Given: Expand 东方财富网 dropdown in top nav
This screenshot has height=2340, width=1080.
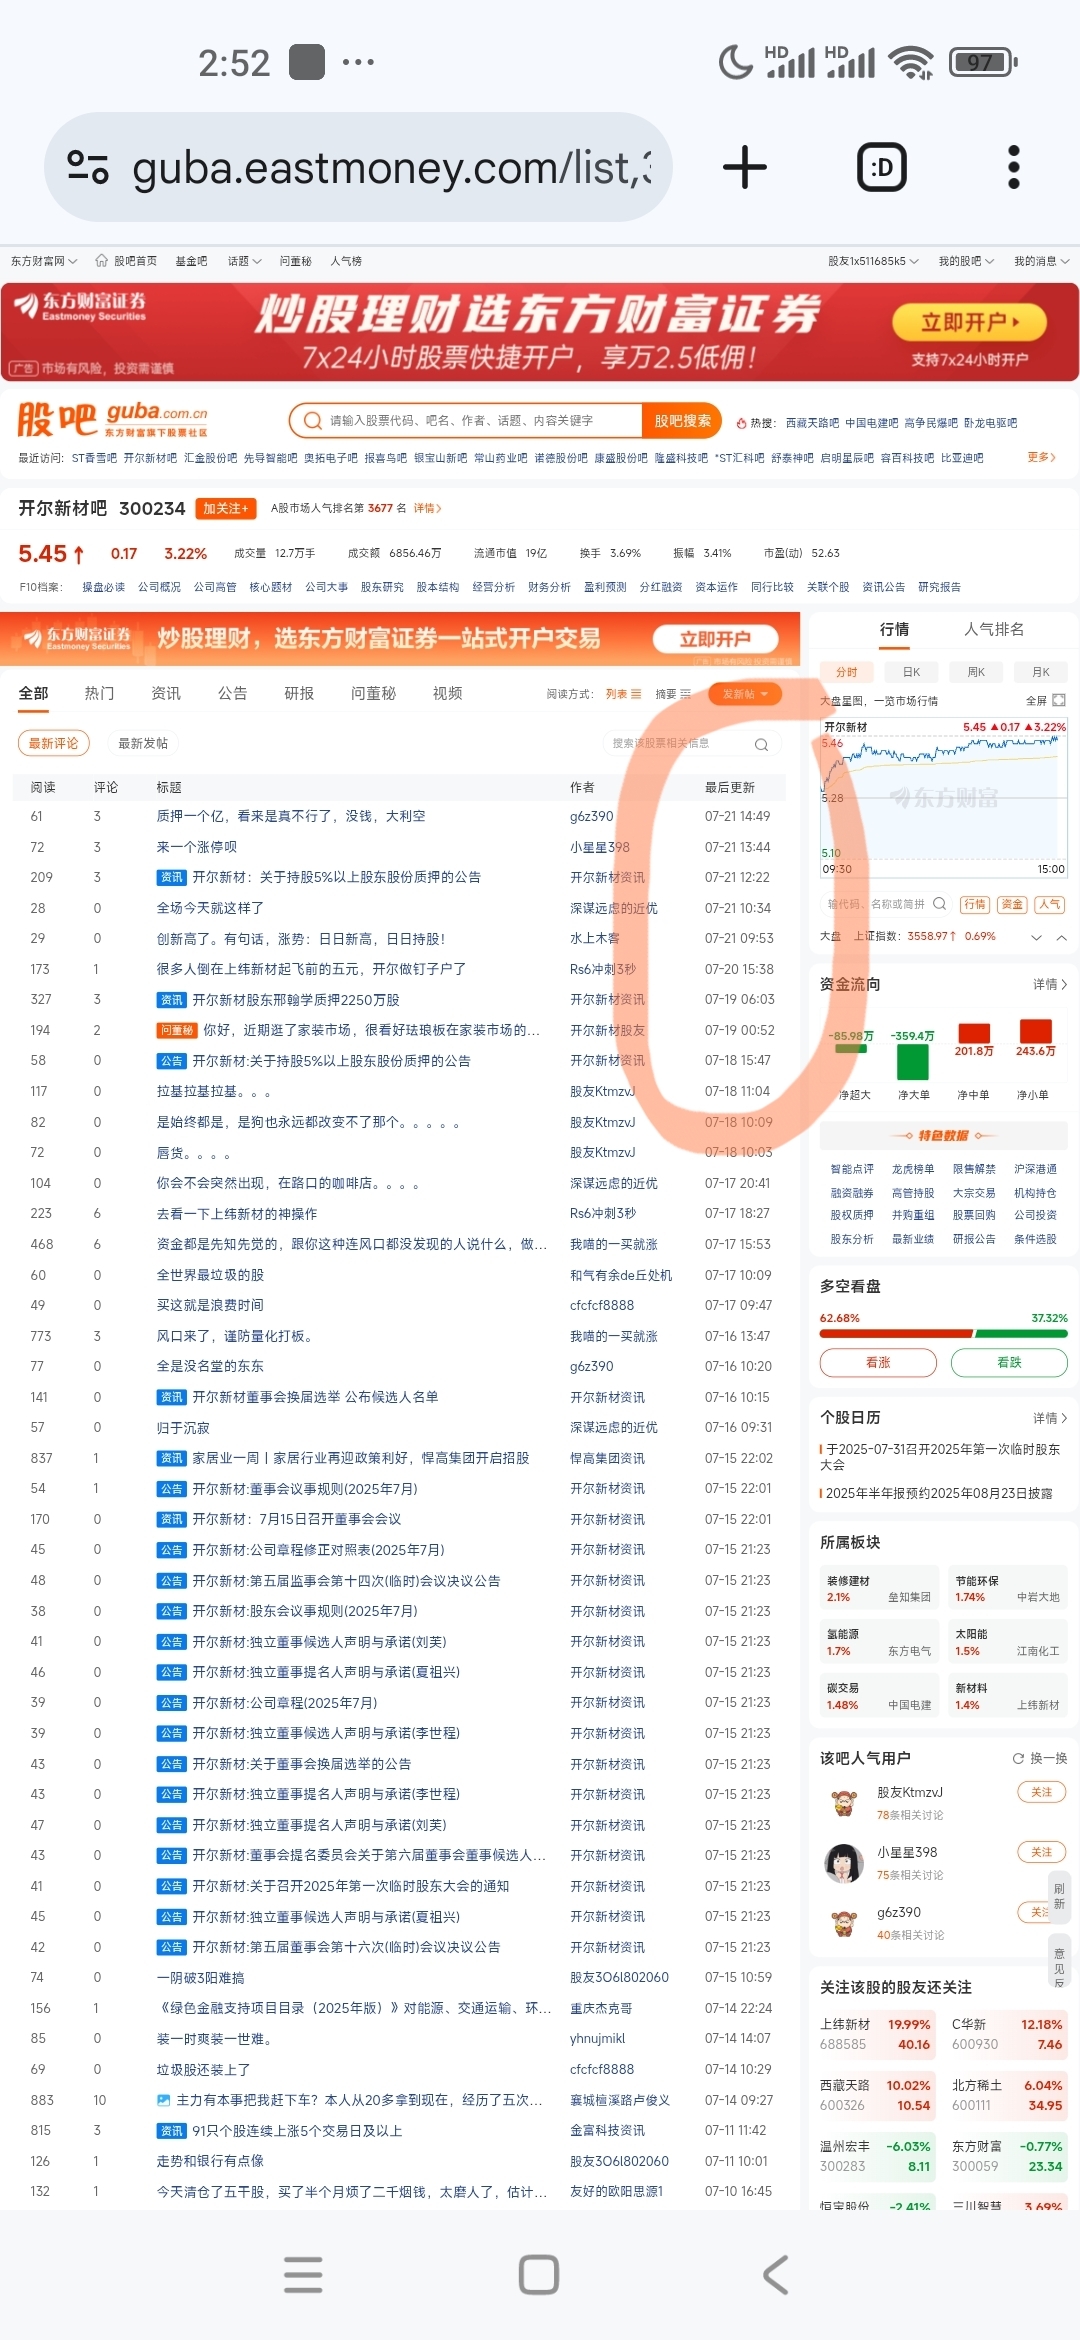Looking at the screenshot, I should pyautogui.click(x=43, y=261).
